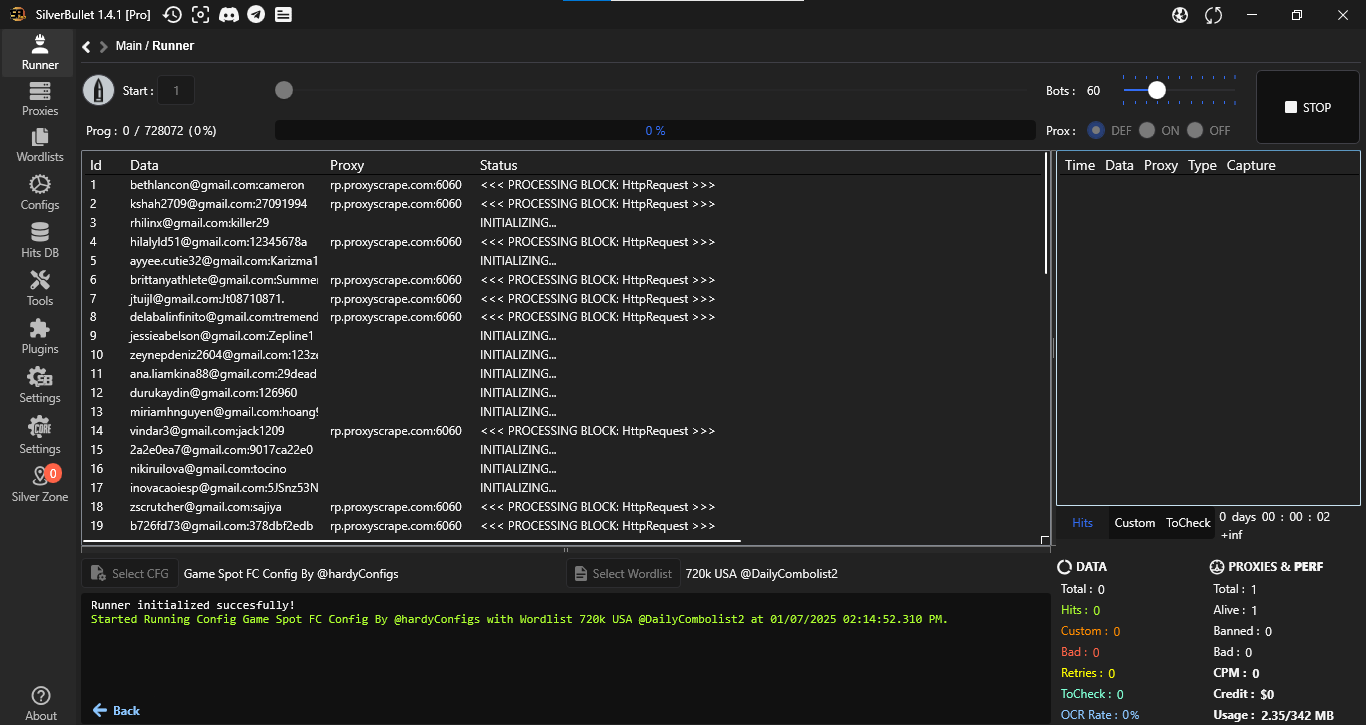Viewport: 1366px width, 725px height.
Task: Click the Time column header in hits panel
Action: (1080, 165)
